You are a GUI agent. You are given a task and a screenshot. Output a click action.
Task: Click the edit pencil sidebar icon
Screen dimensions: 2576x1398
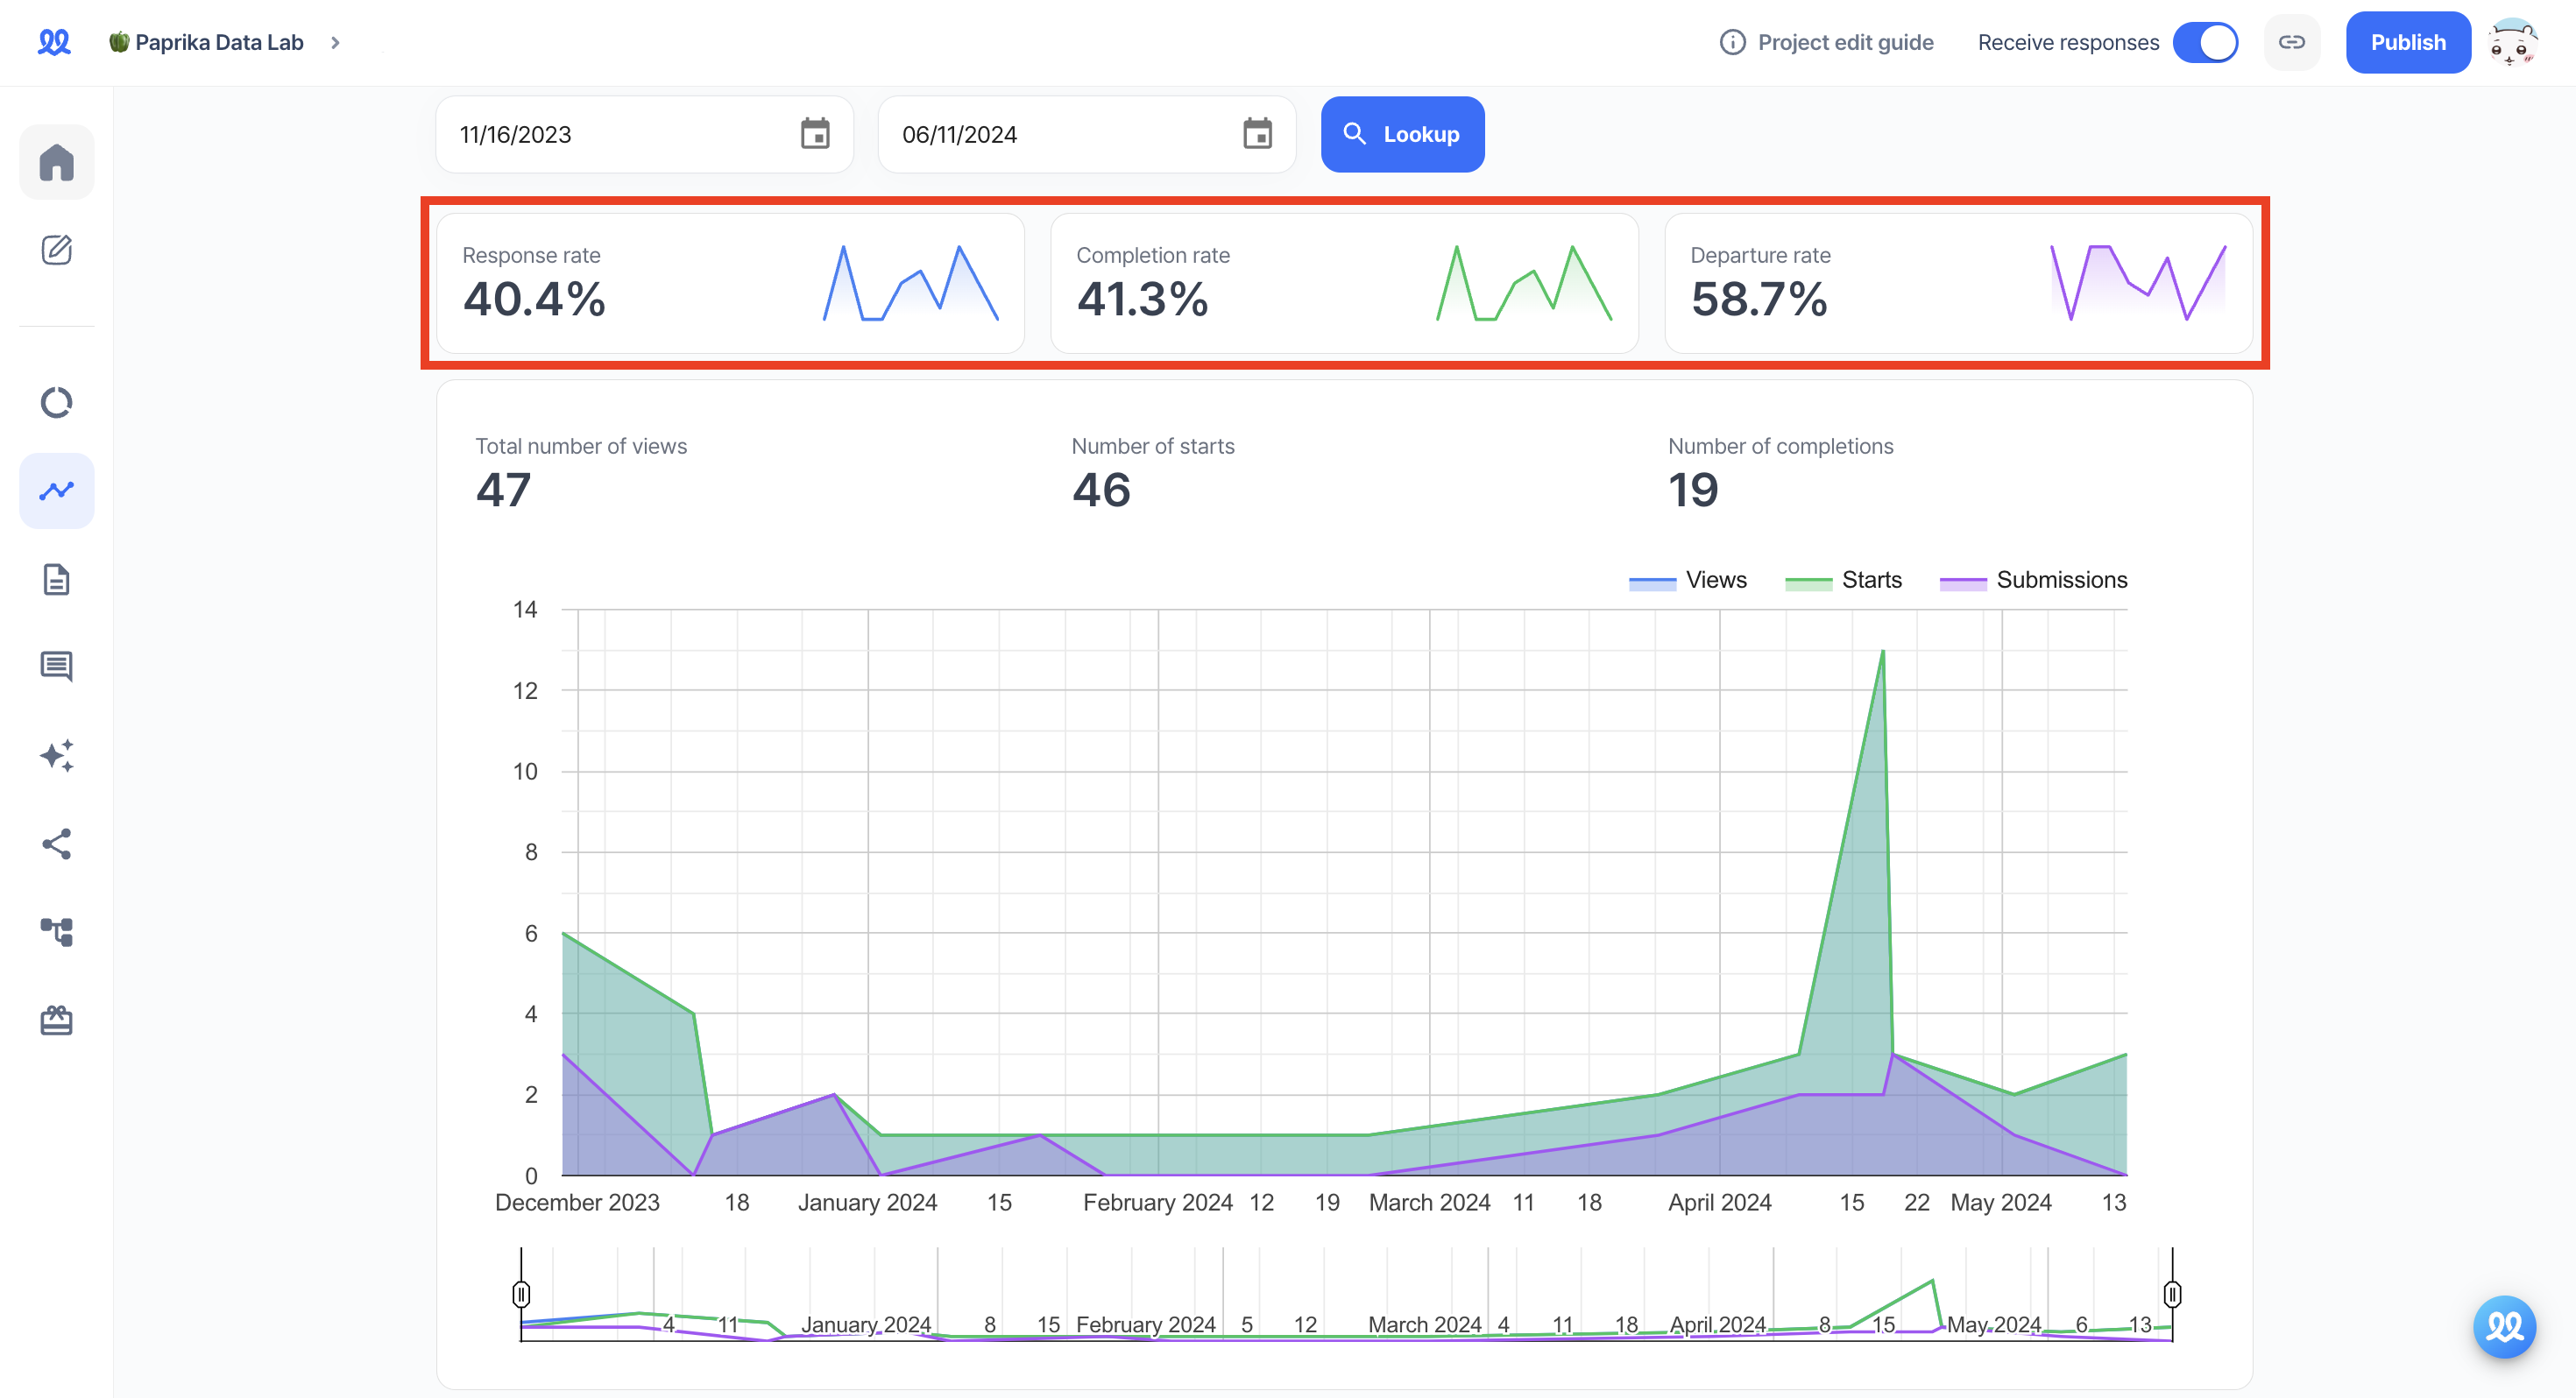point(56,250)
